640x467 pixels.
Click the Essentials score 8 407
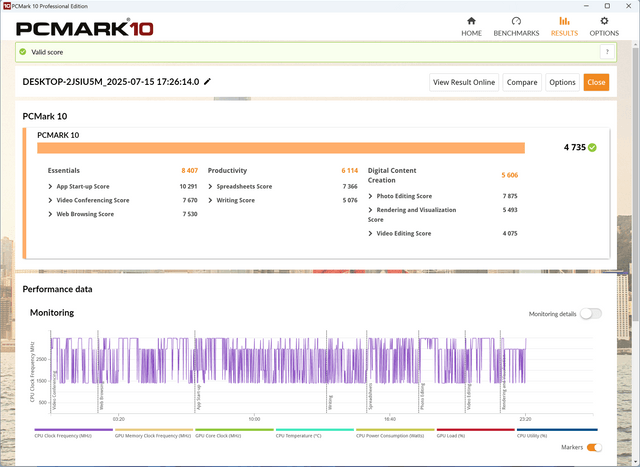pos(189,171)
